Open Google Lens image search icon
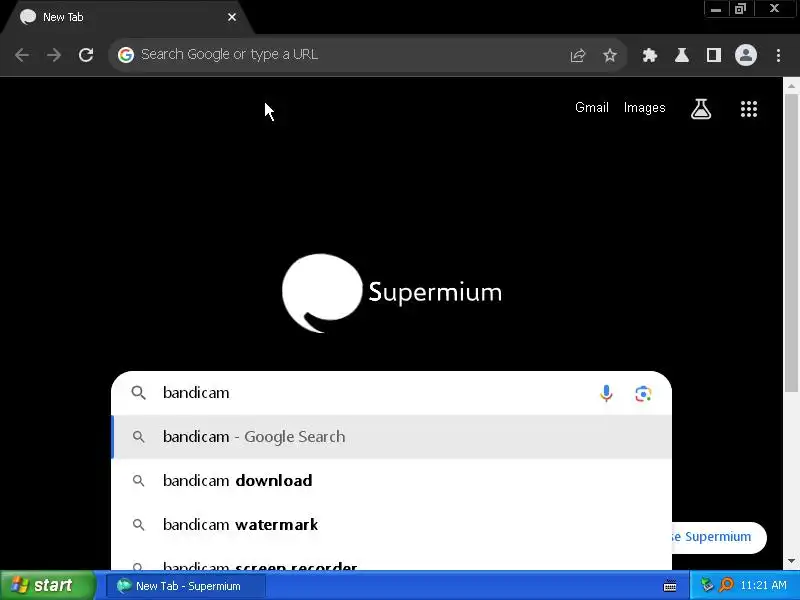The height and width of the screenshot is (600, 800). [x=643, y=393]
